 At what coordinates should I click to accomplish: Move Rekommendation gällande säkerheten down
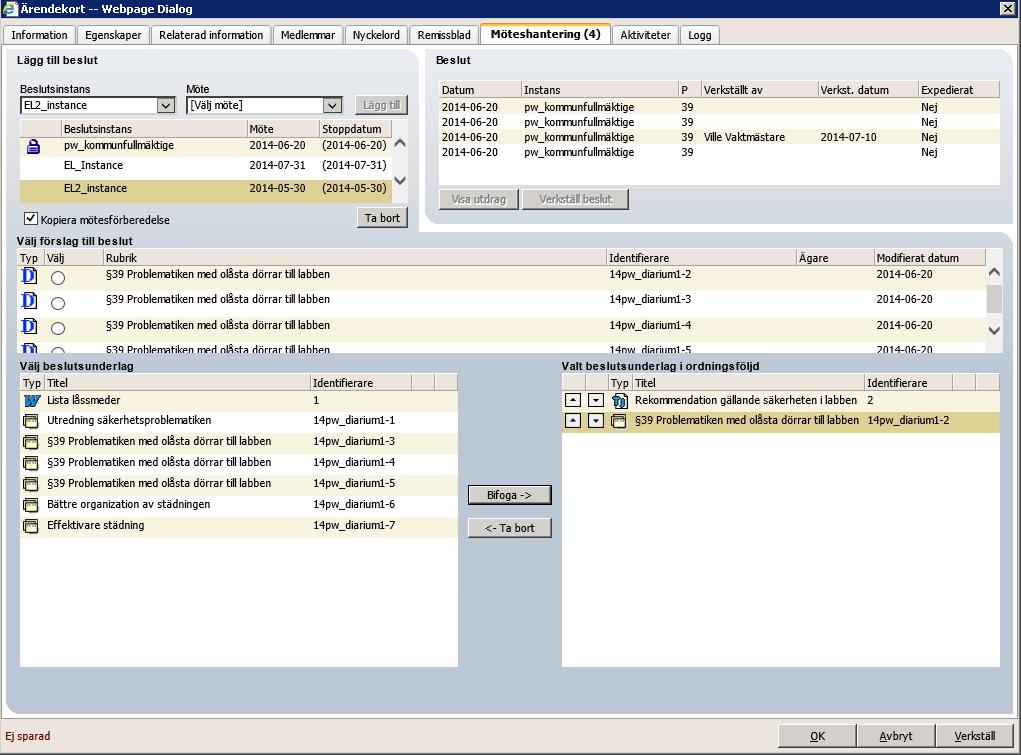point(596,401)
